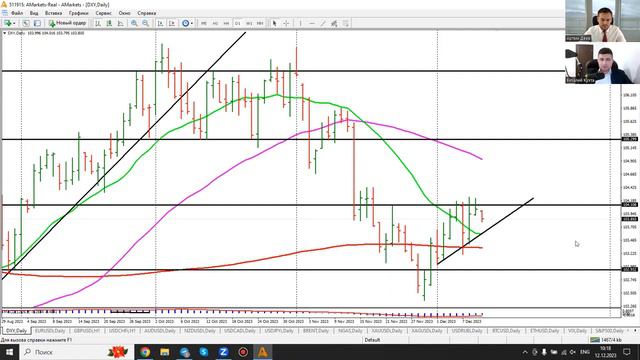Switch to the BTCUSD,Daily chart tab
The image size is (640, 360).
coord(506,331)
